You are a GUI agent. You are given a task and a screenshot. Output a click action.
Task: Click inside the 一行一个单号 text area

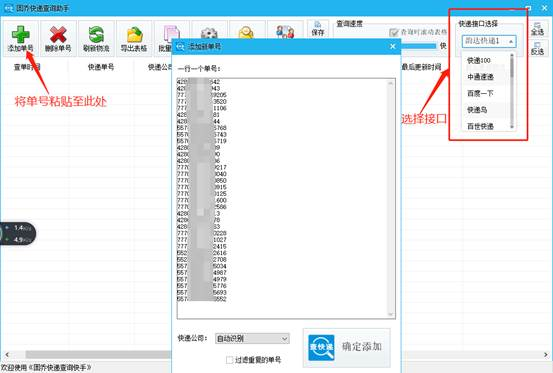click(x=286, y=198)
